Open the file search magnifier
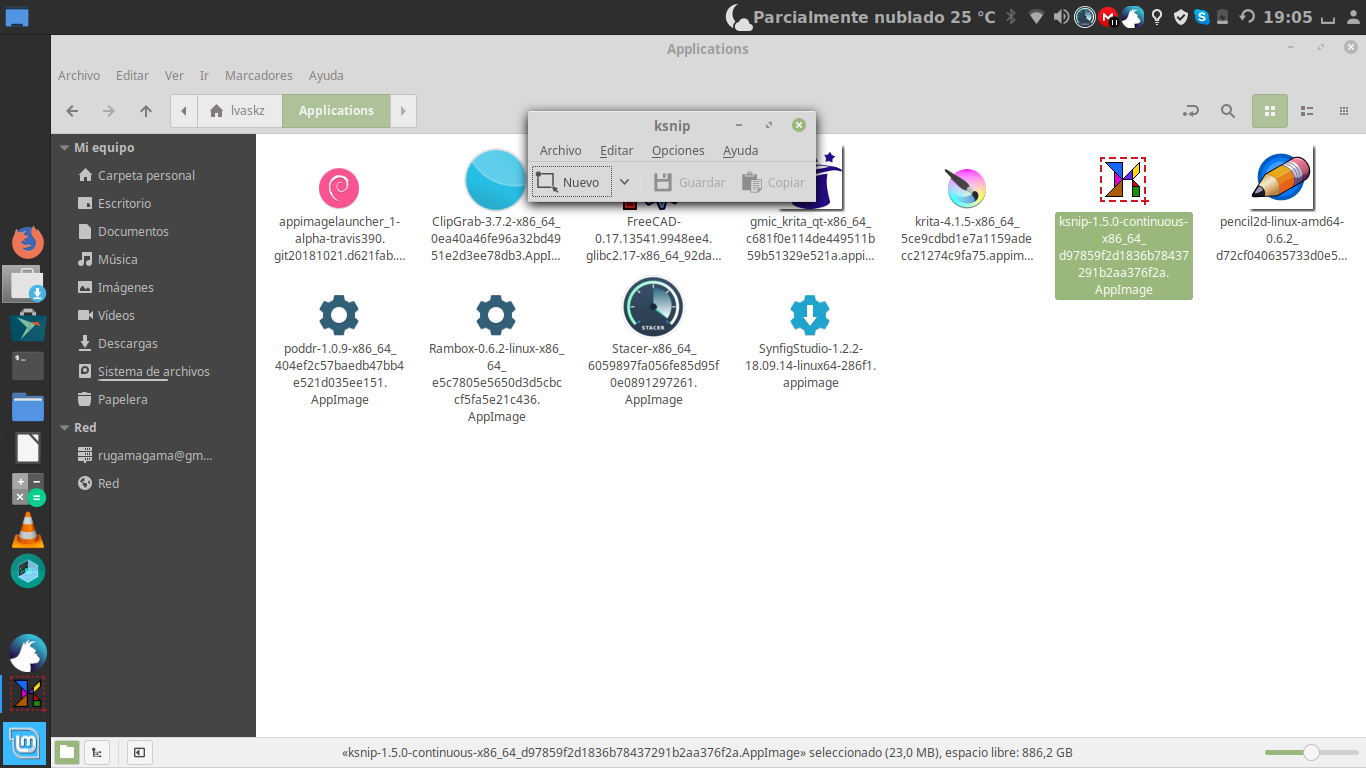The height and width of the screenshot is (768, 1366). (x=1228, y=111)
